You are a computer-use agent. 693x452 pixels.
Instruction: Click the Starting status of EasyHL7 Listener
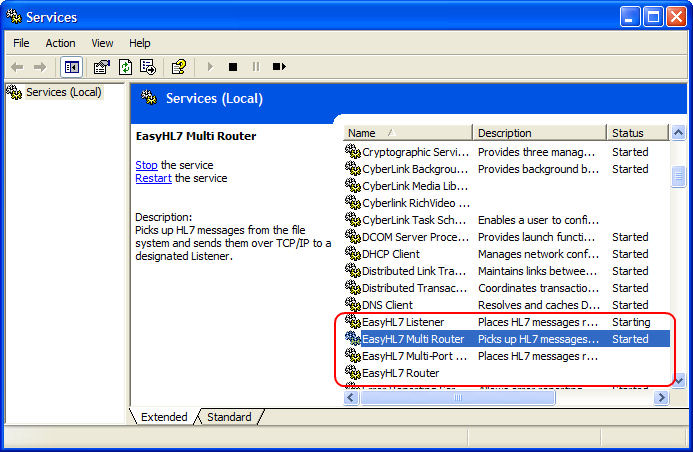point(631,322)
